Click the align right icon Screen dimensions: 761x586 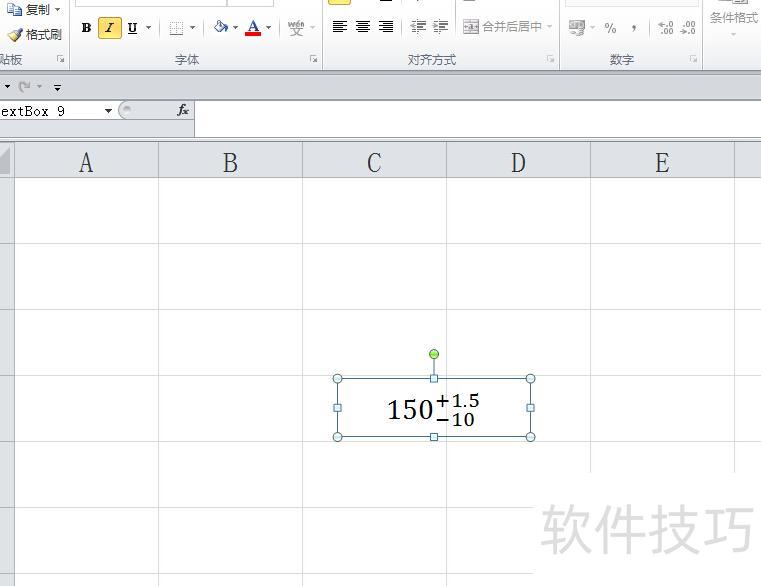tap(386, 27)
